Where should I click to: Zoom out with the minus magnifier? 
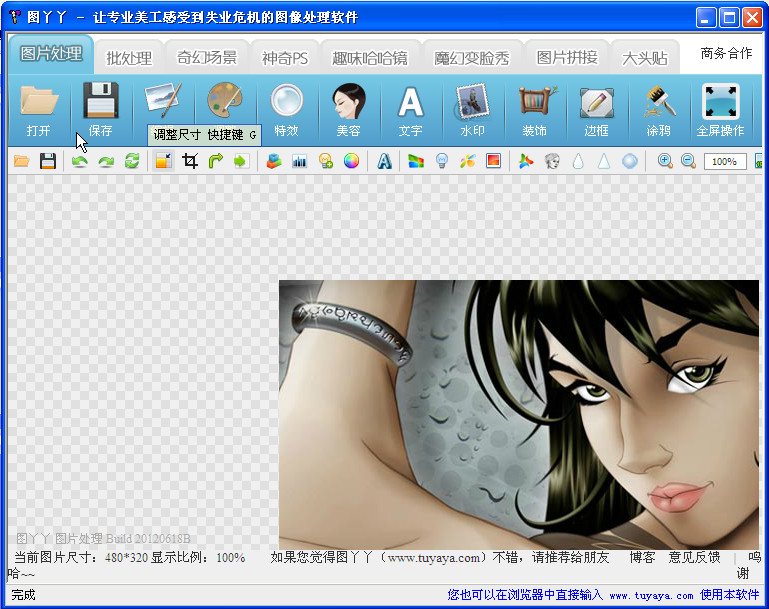click(688, 161)
